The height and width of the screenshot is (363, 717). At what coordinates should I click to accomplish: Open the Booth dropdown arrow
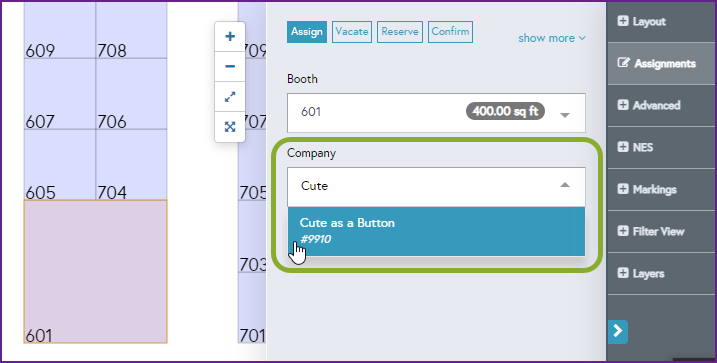pyautogui.click(x=565, y=115)
